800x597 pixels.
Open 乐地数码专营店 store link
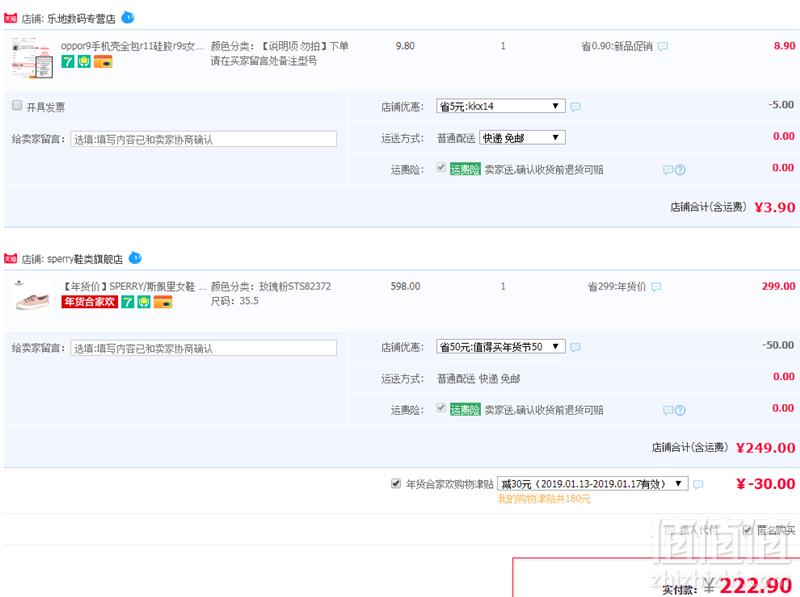(81, 19)
